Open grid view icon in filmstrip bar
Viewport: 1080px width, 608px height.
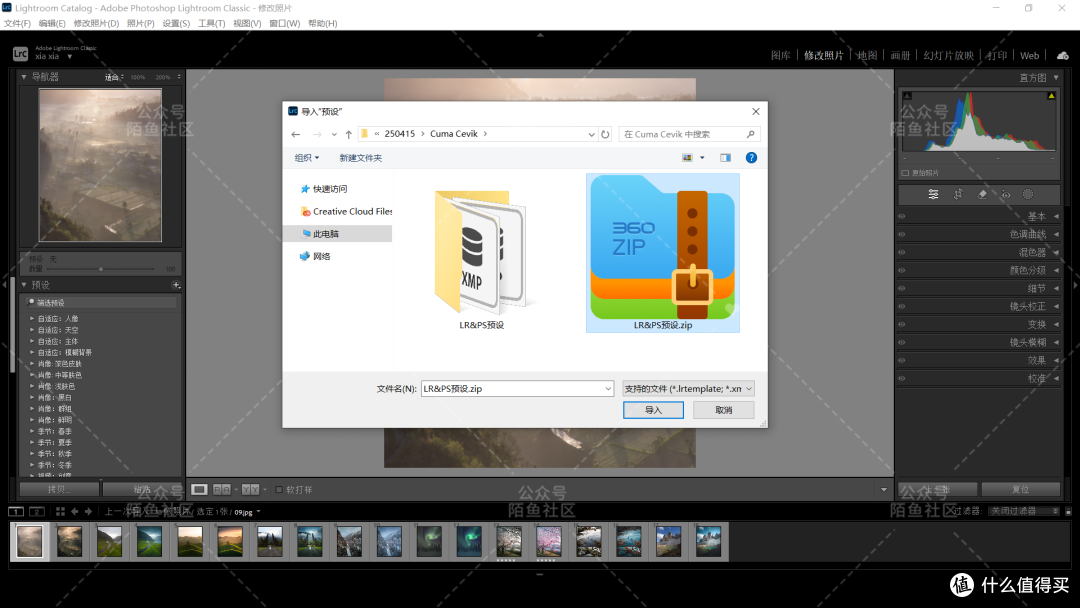tap(61, 512)
